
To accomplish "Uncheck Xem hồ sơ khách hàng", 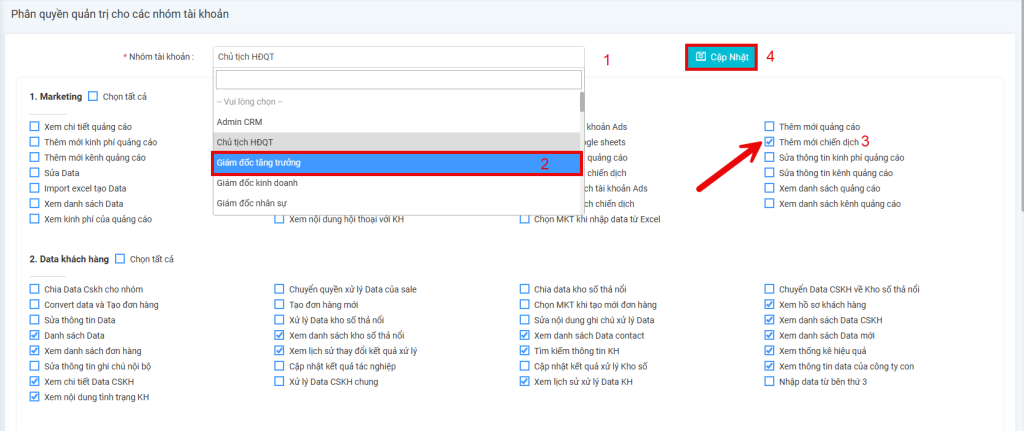I will (x=769, y=304).
